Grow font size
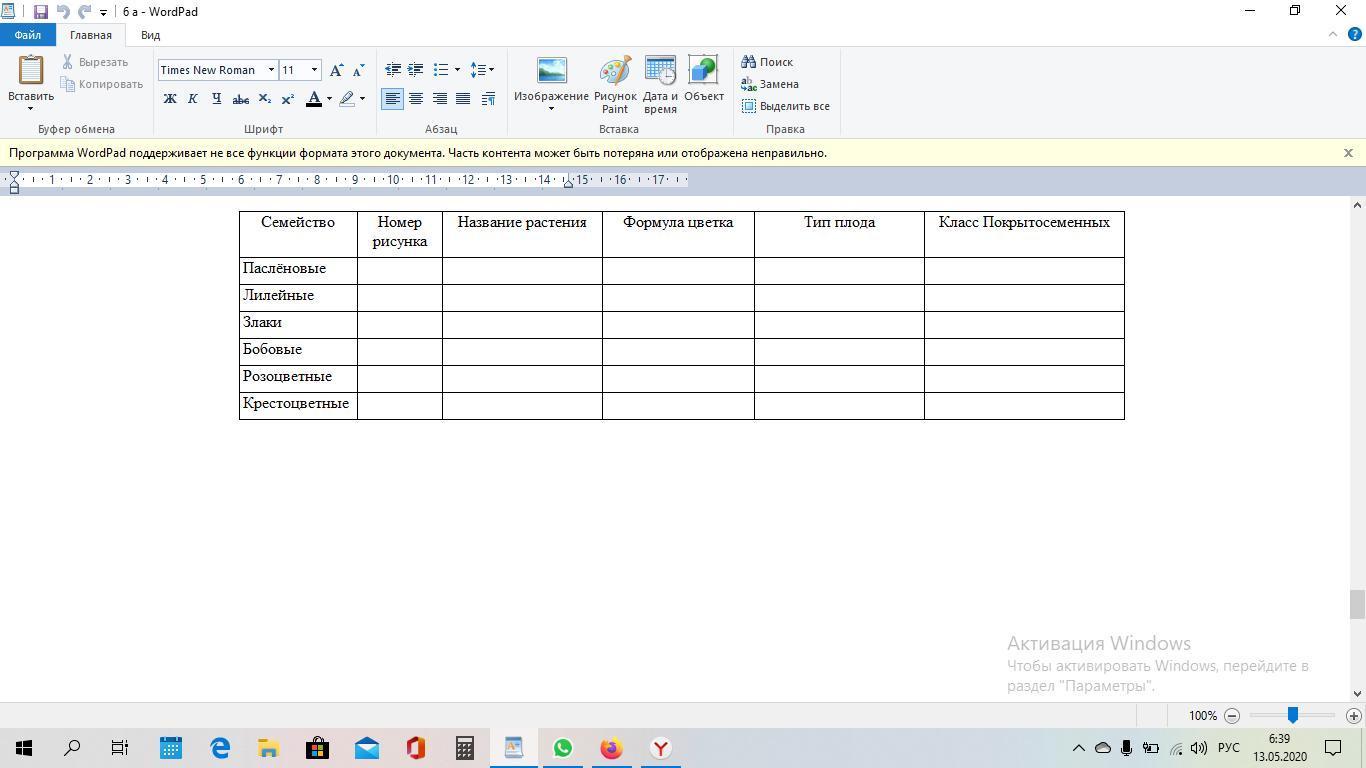The image size is (1366, 768). click(x=337, y=70)
